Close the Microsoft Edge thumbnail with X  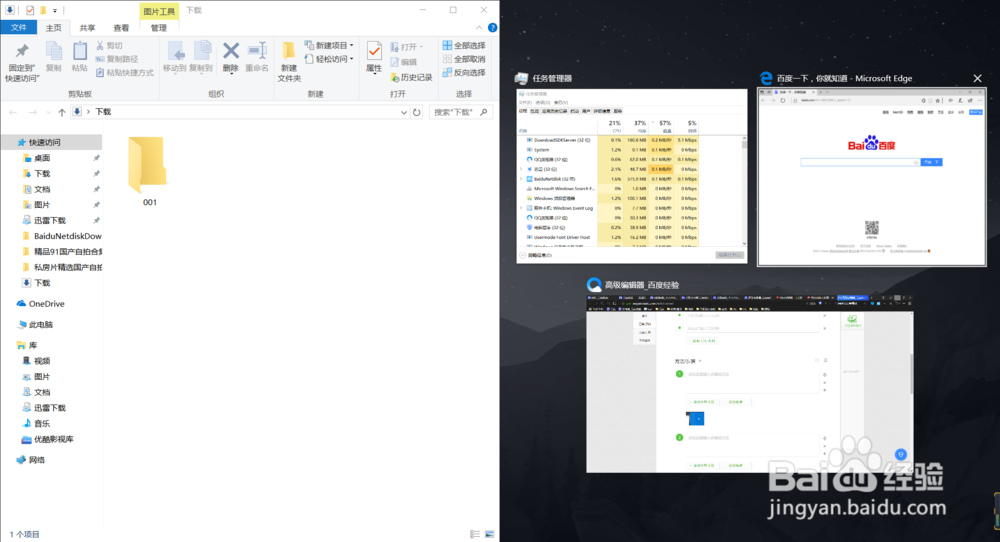point(977,78)
